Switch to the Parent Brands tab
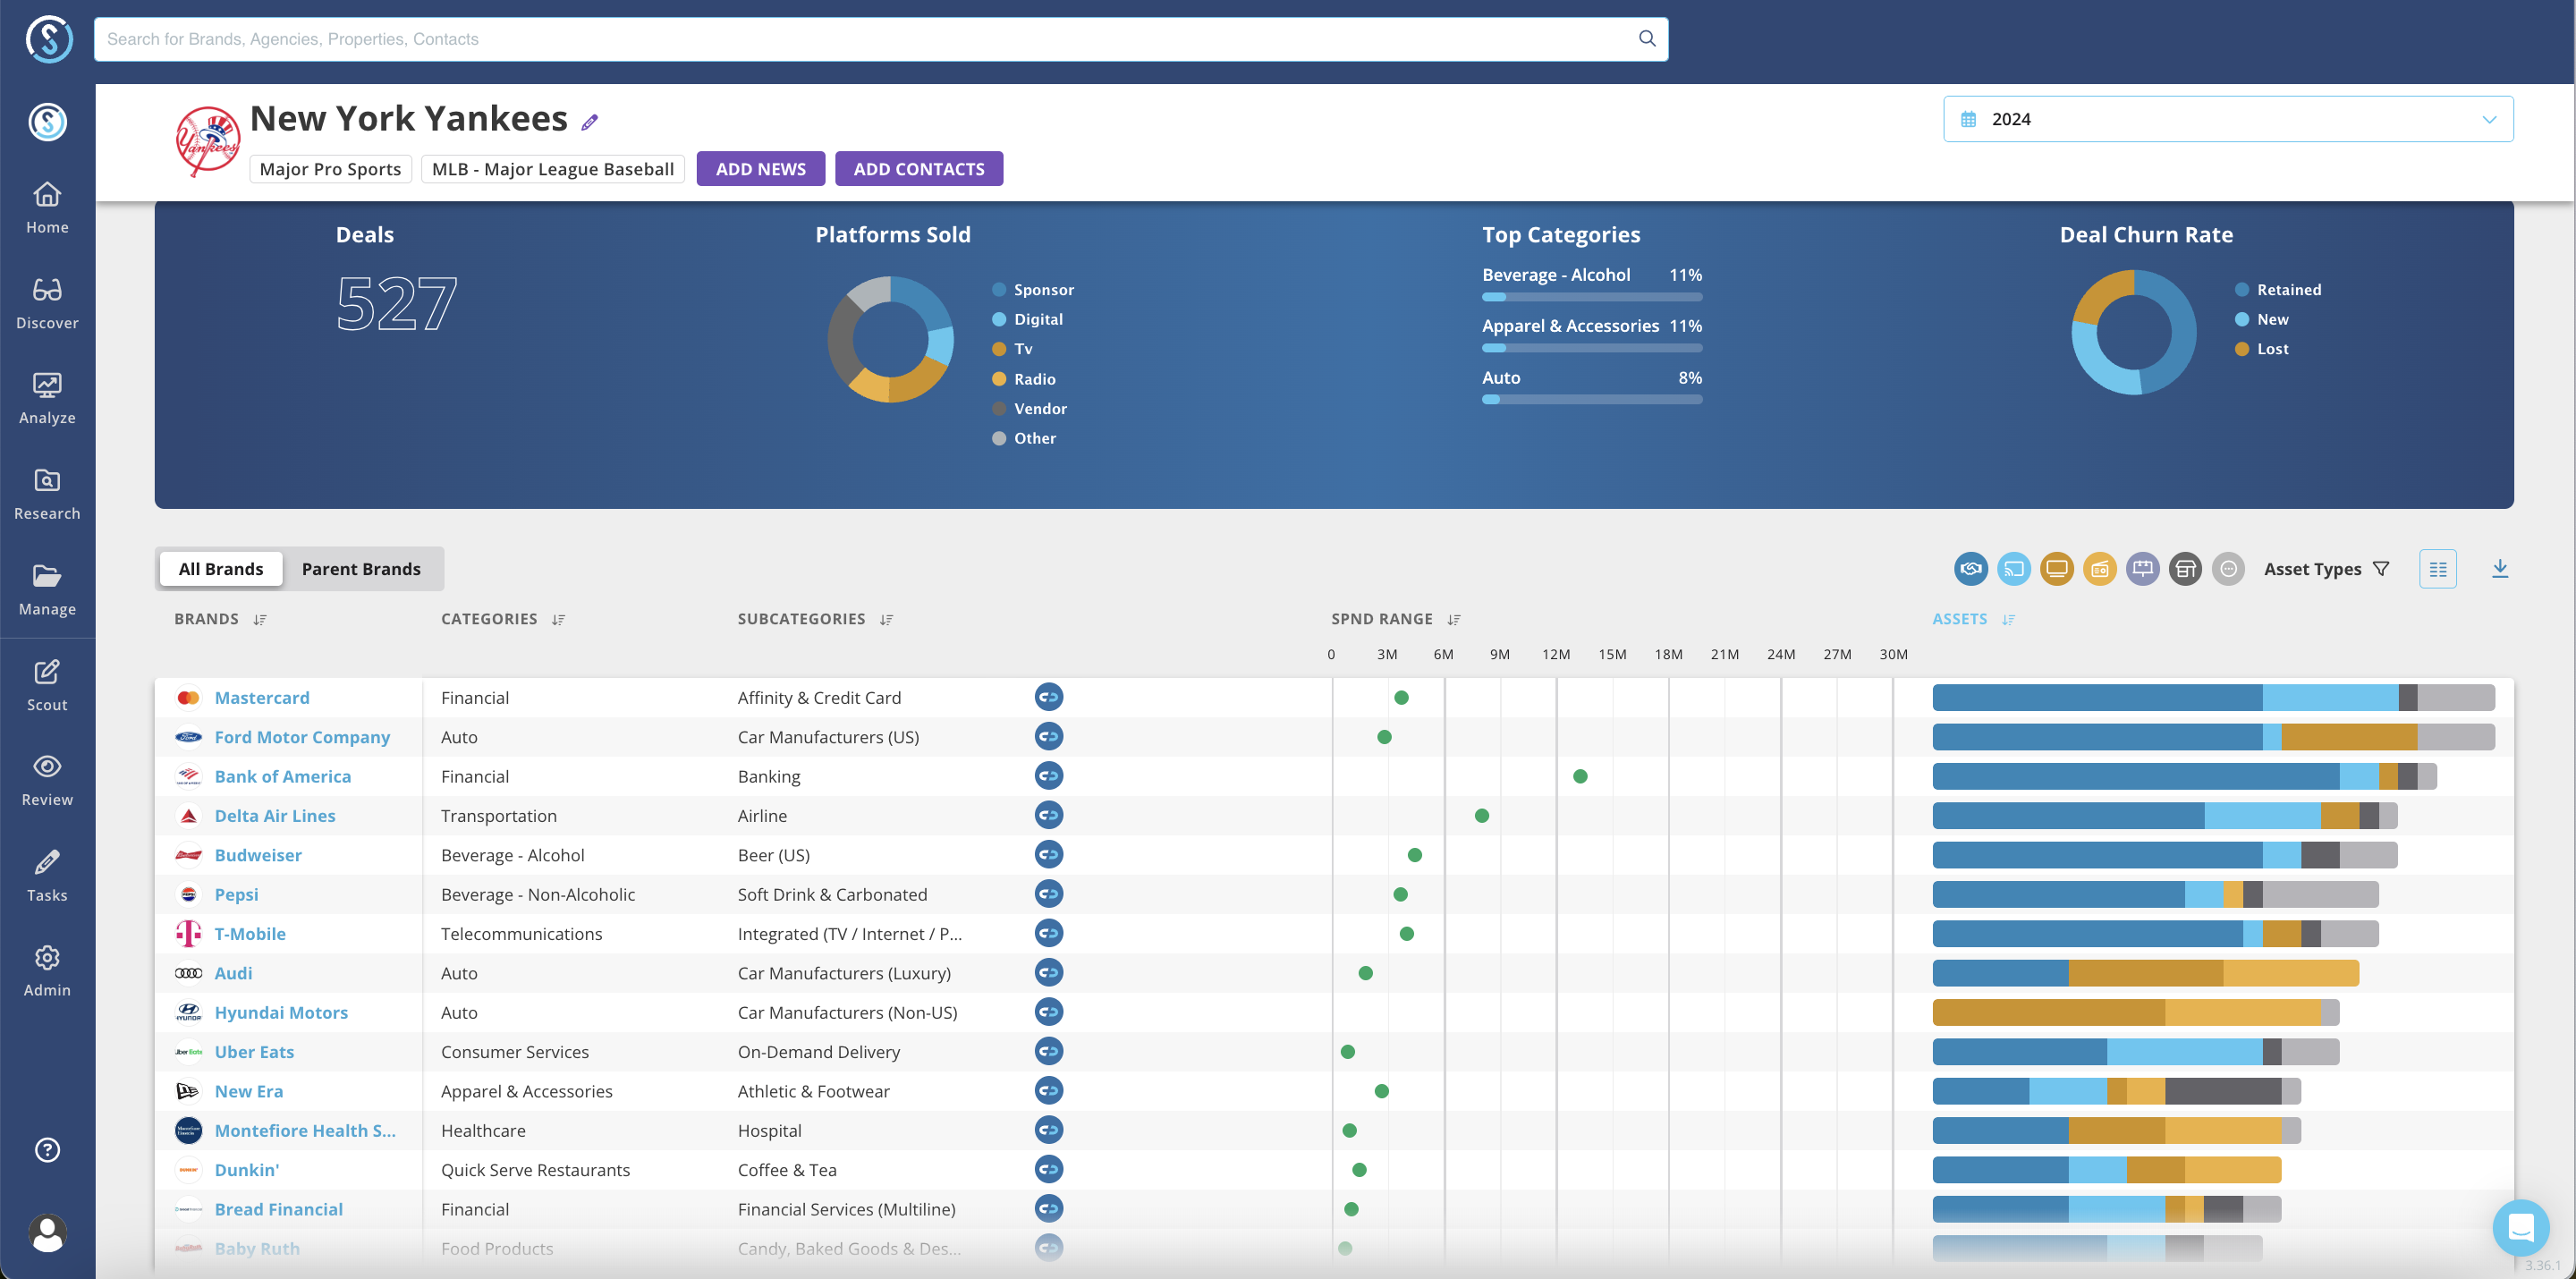Viewport: 2576px width, 1279px height. pyautogui.click(x=361, y=569)
